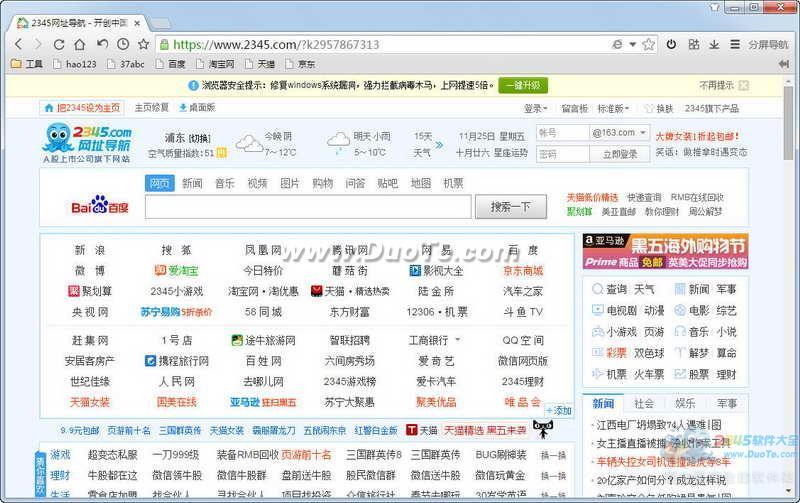Open hao123 bookmark
This screenshot has width=800, height=503.
[75, 64]
